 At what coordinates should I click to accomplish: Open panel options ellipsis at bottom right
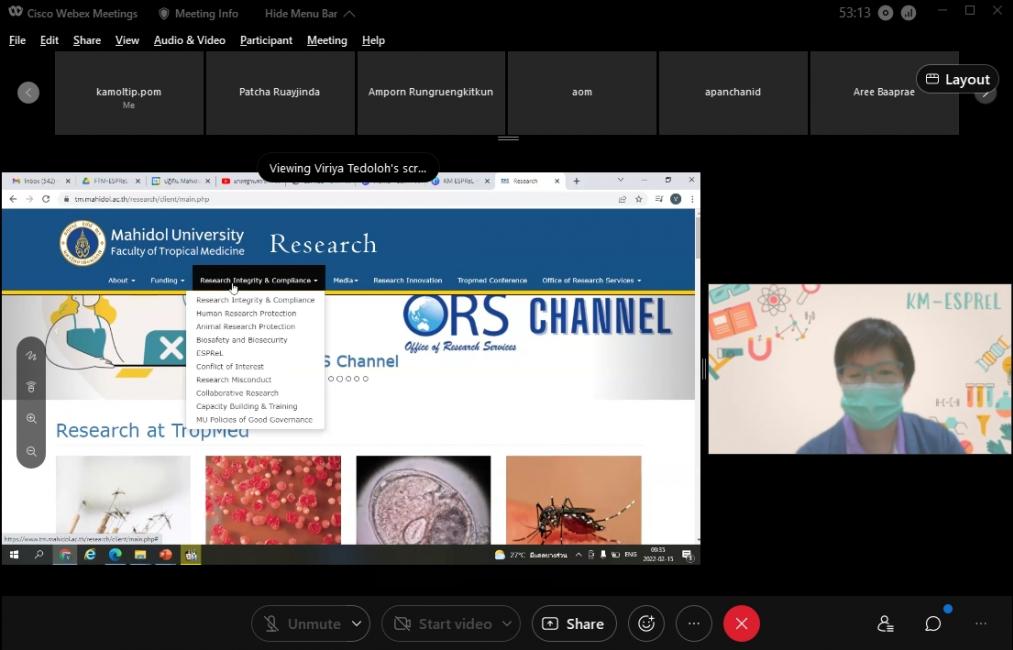click(981, 624)
